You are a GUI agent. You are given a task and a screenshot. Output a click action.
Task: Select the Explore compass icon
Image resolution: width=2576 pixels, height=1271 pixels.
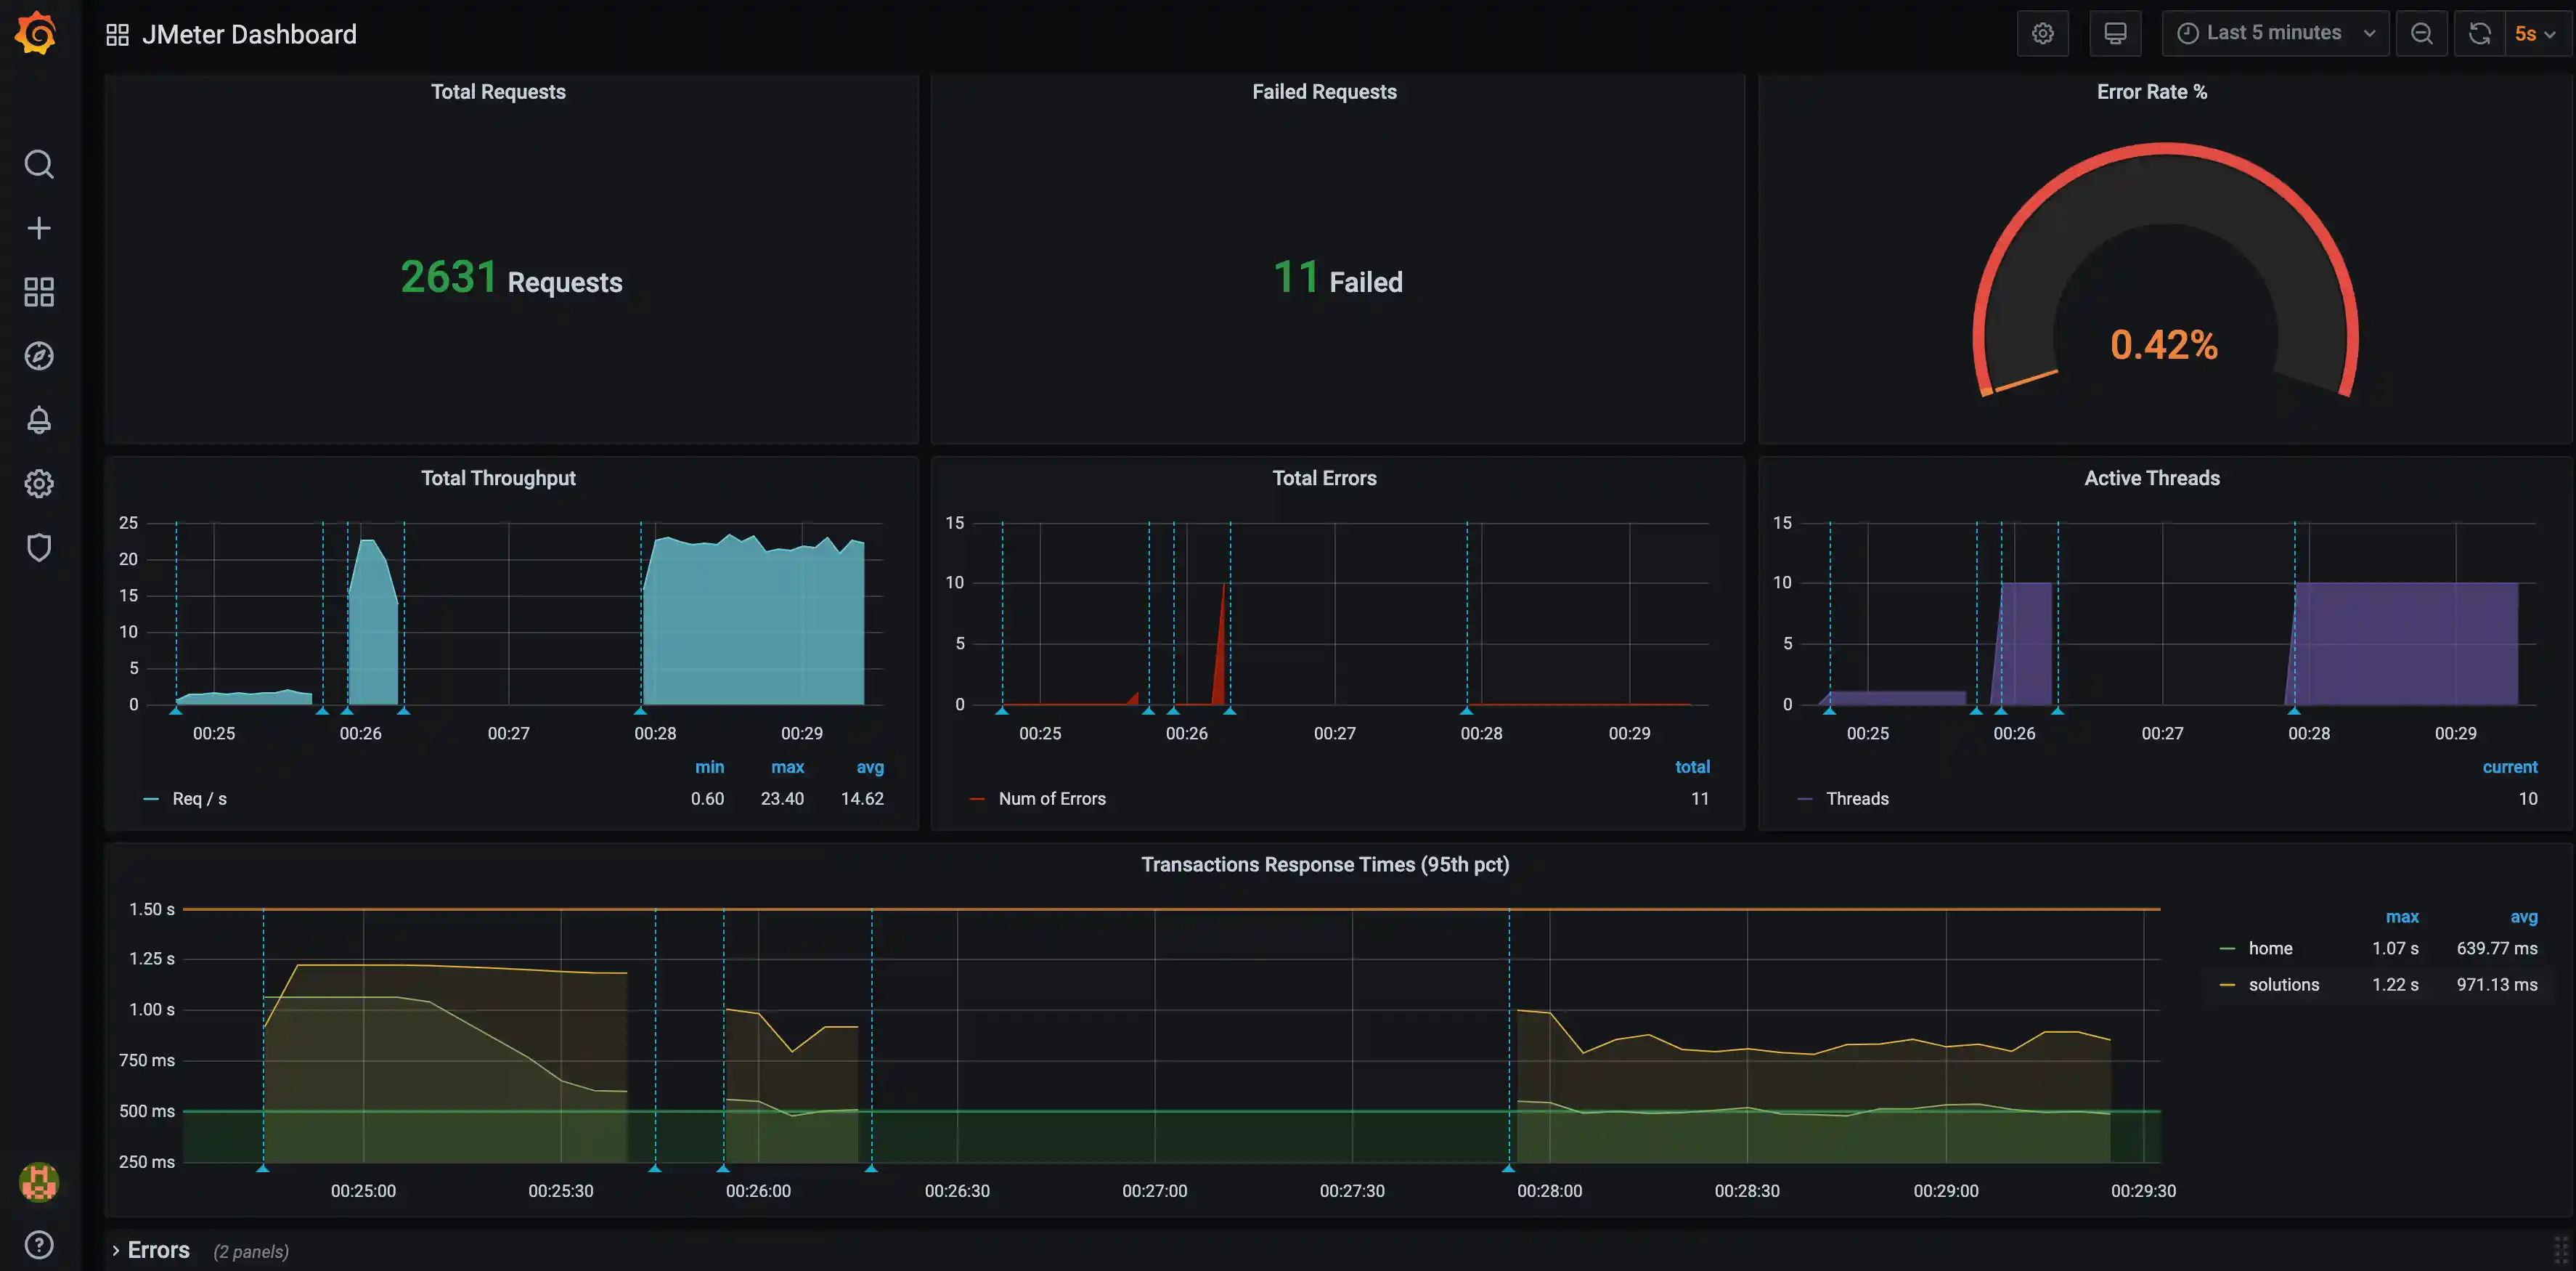pyautogui.click(x=38, y=355)
